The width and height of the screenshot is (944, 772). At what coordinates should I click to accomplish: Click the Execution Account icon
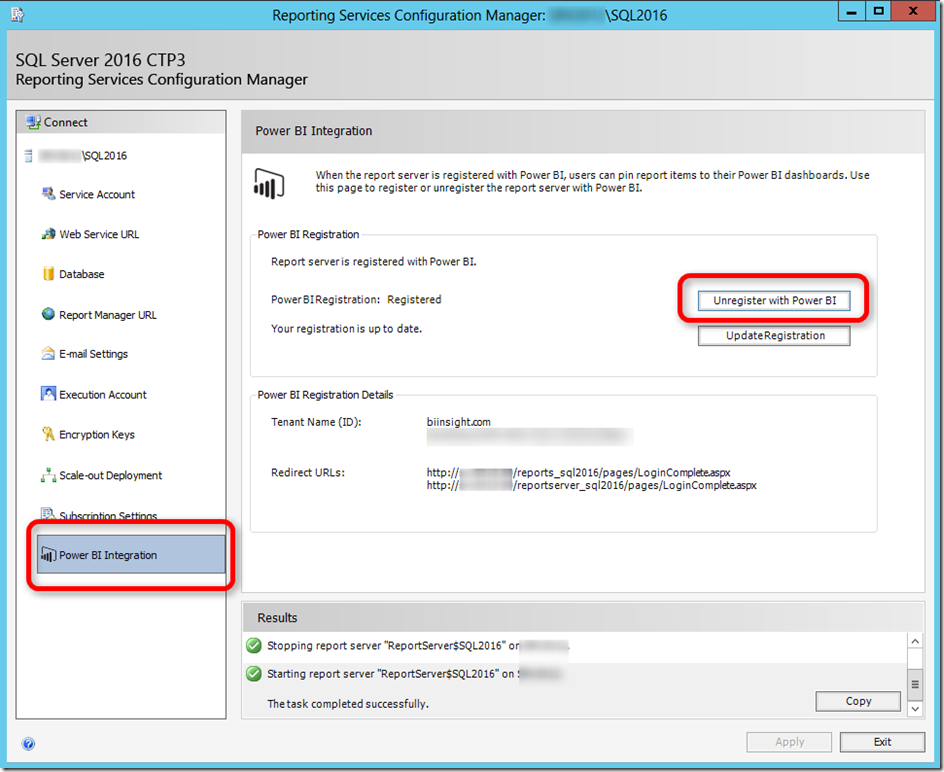coord(48,394)
